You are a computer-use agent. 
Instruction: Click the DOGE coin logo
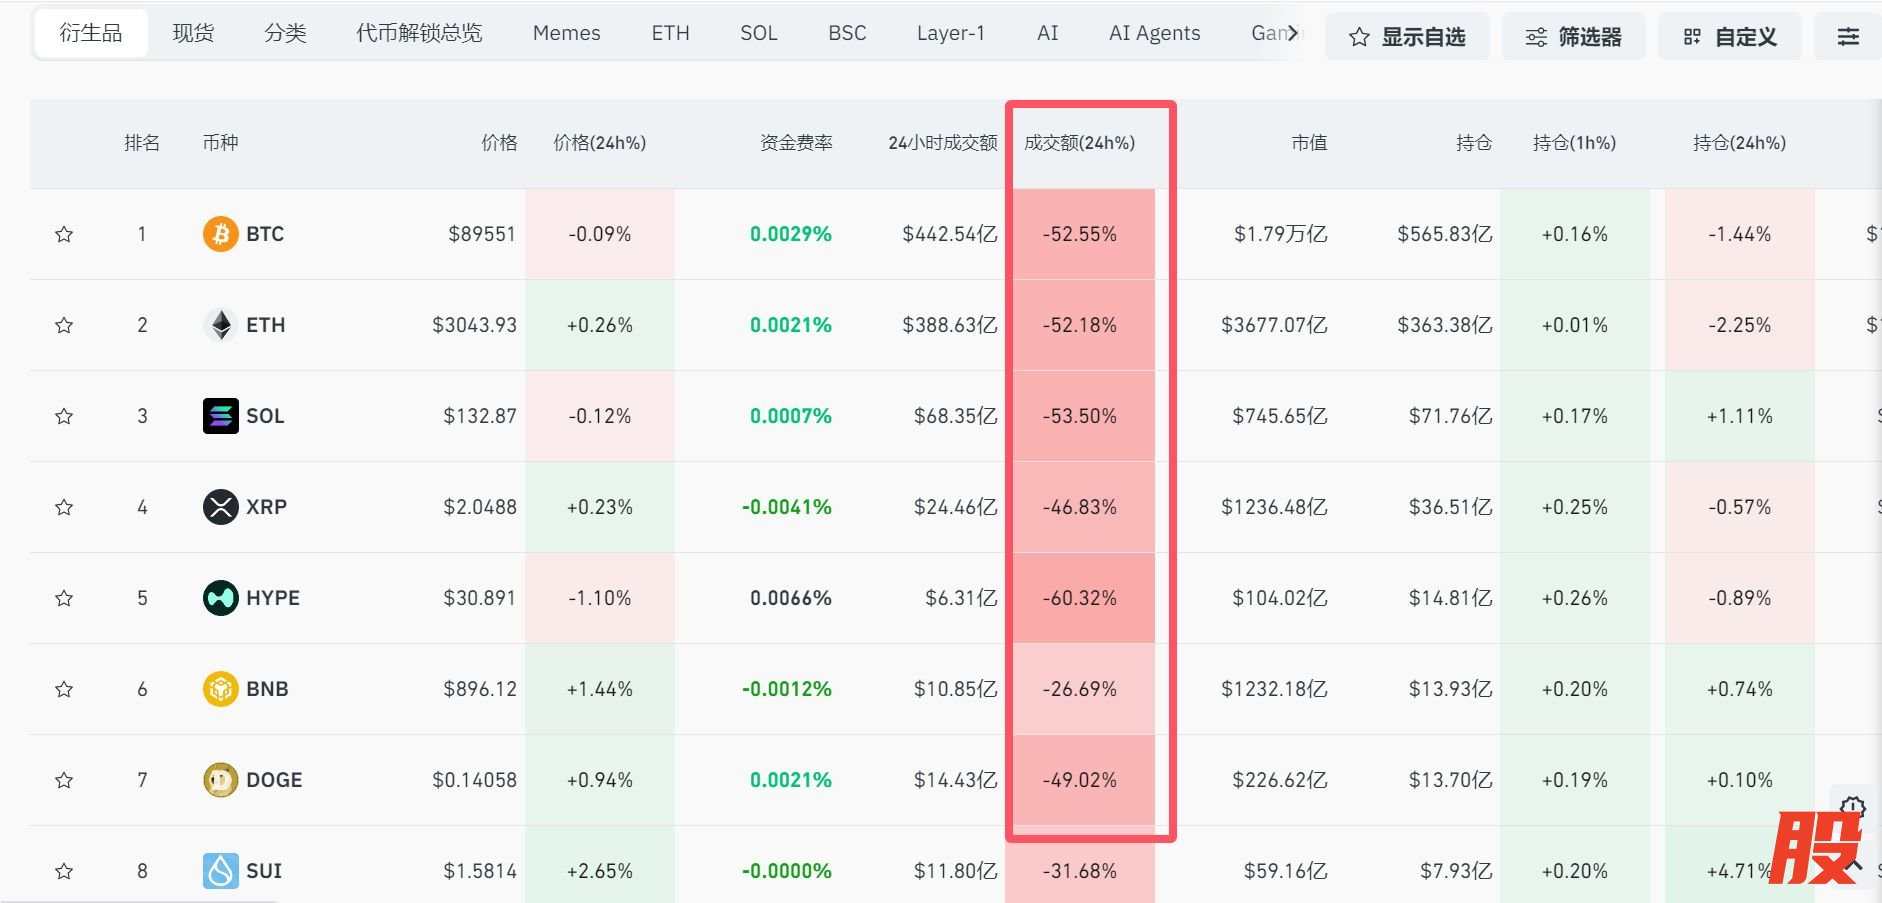pos(220,780)
